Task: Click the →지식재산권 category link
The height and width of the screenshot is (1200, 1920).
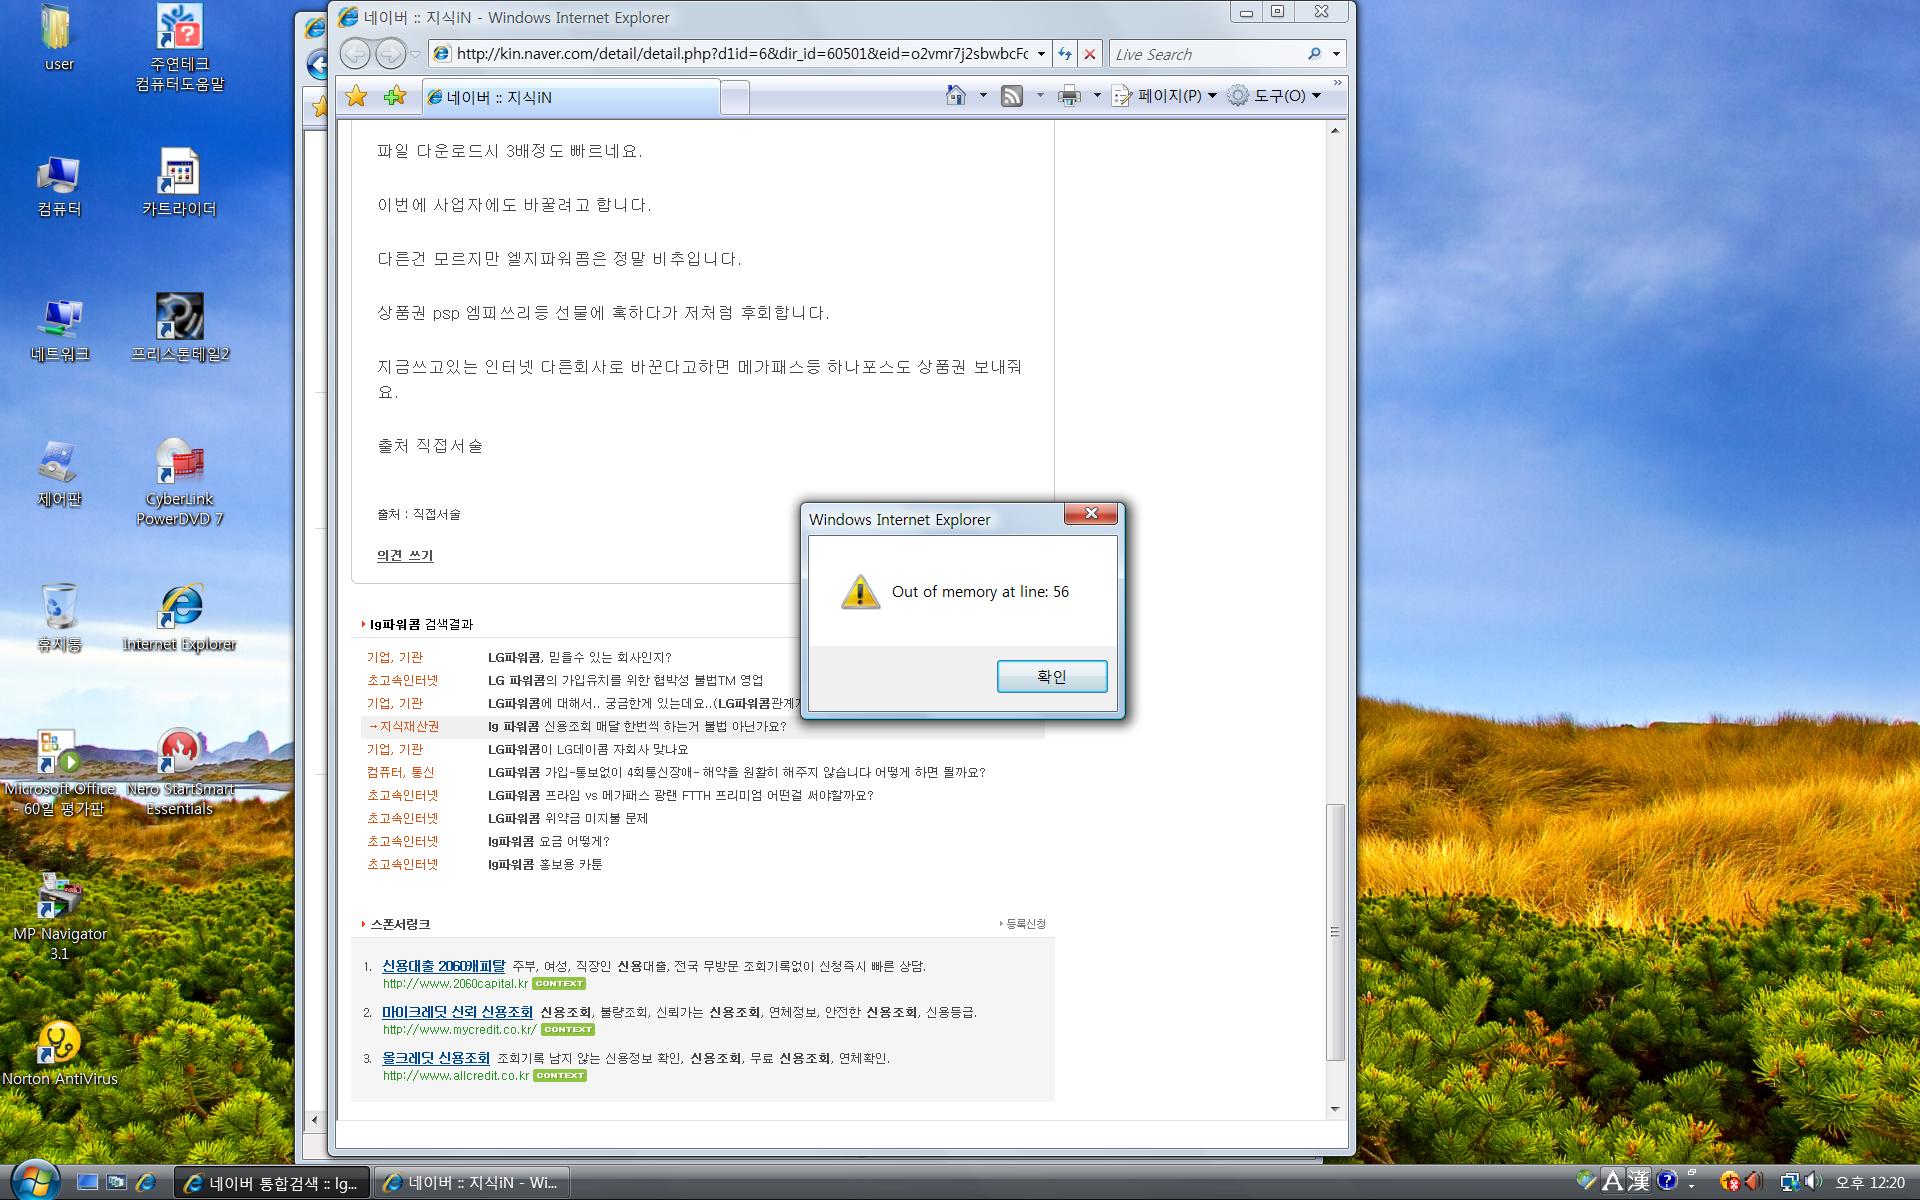Action: pyautogui.click(x=403, y=726)
